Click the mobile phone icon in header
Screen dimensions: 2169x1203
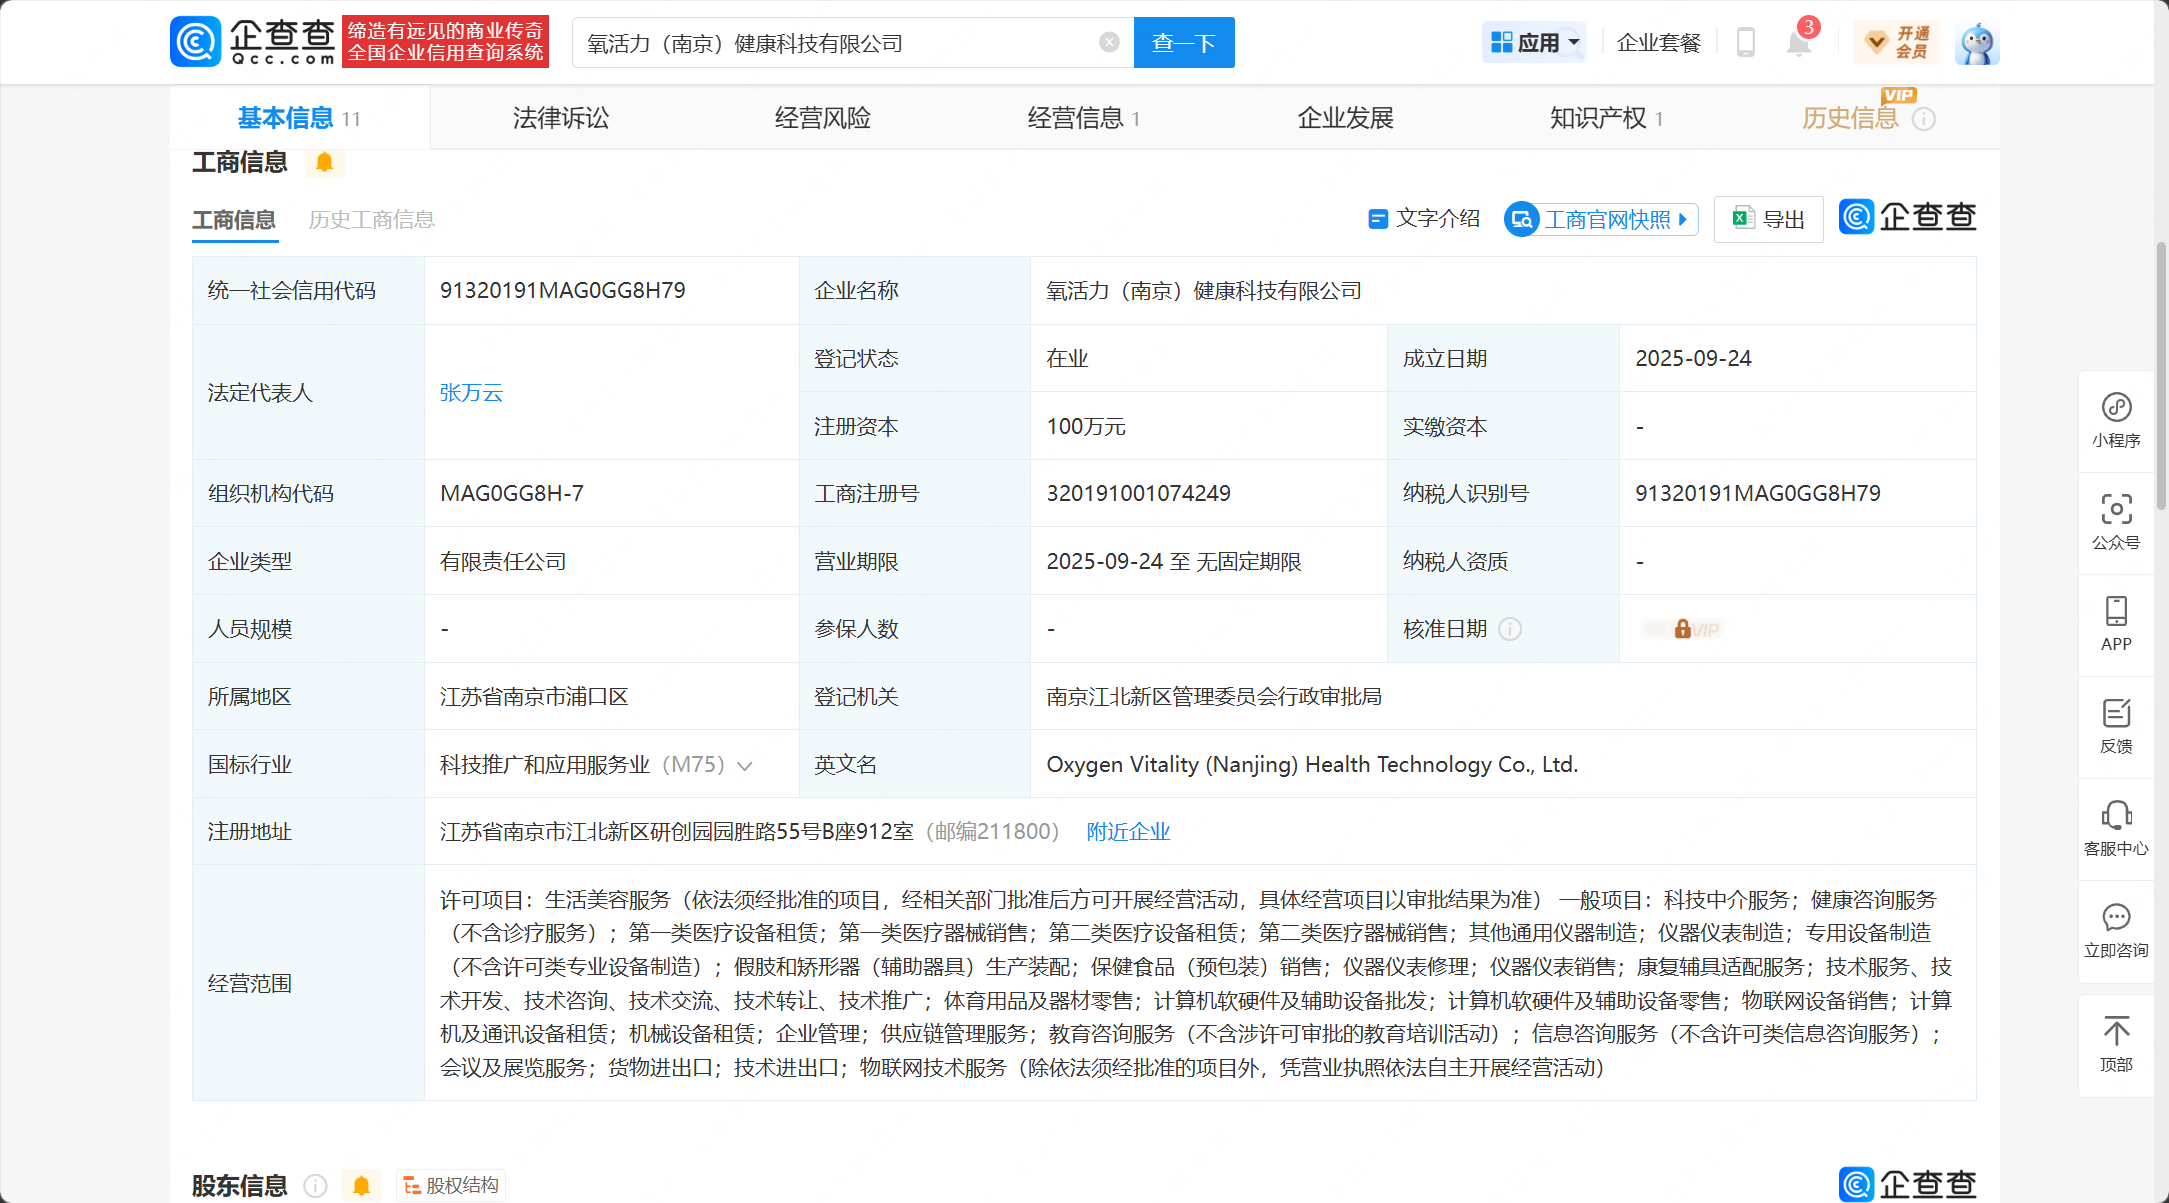point(1746,43)
